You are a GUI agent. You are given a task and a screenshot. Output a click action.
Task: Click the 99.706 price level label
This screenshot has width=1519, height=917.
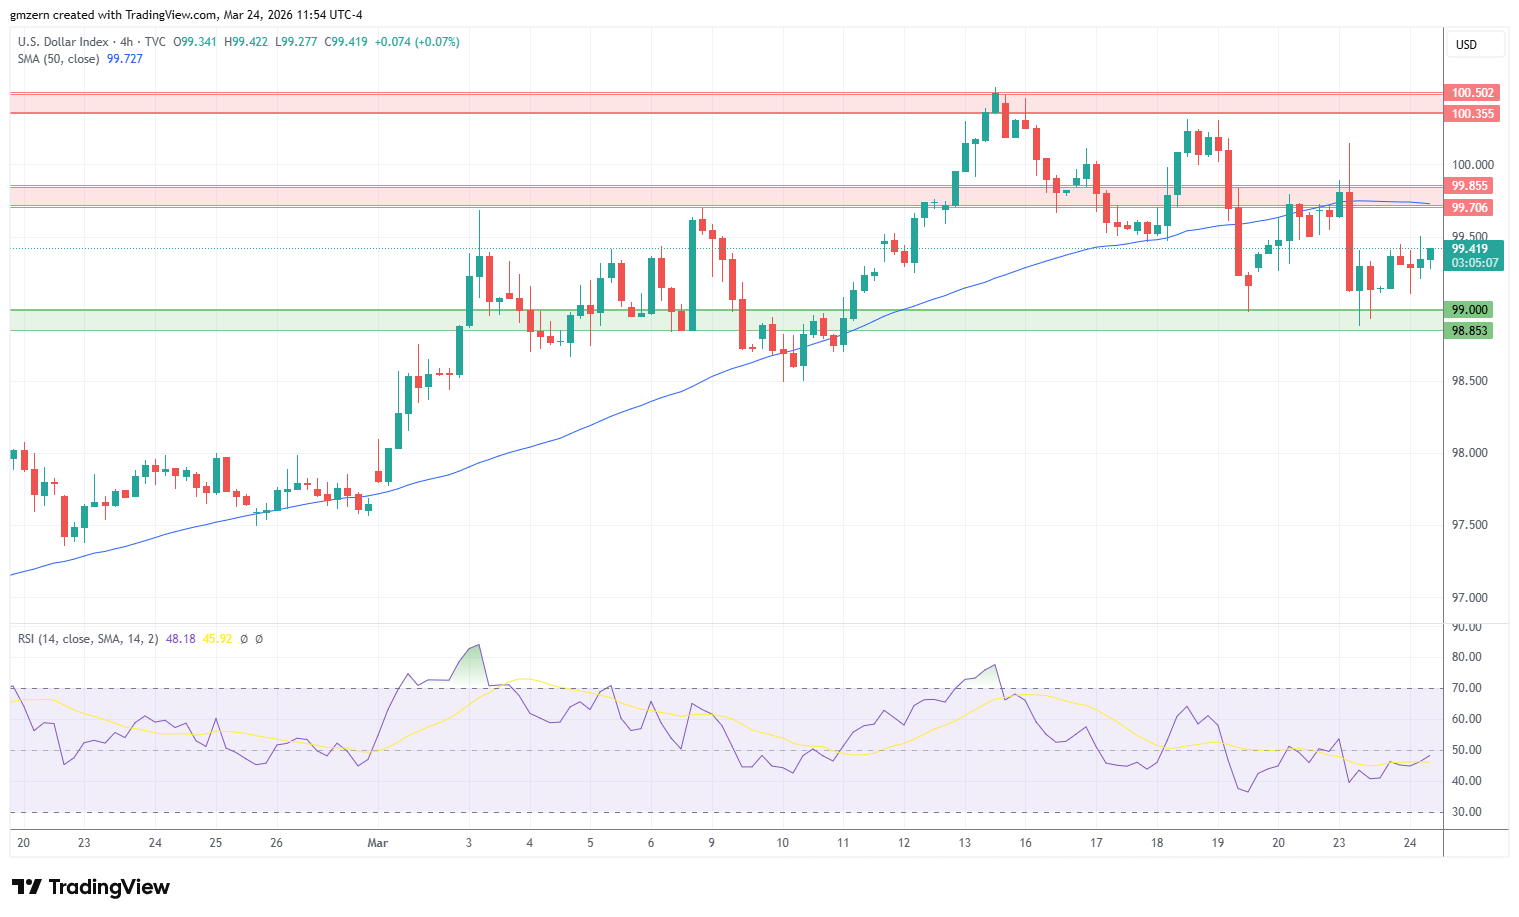1469,208
